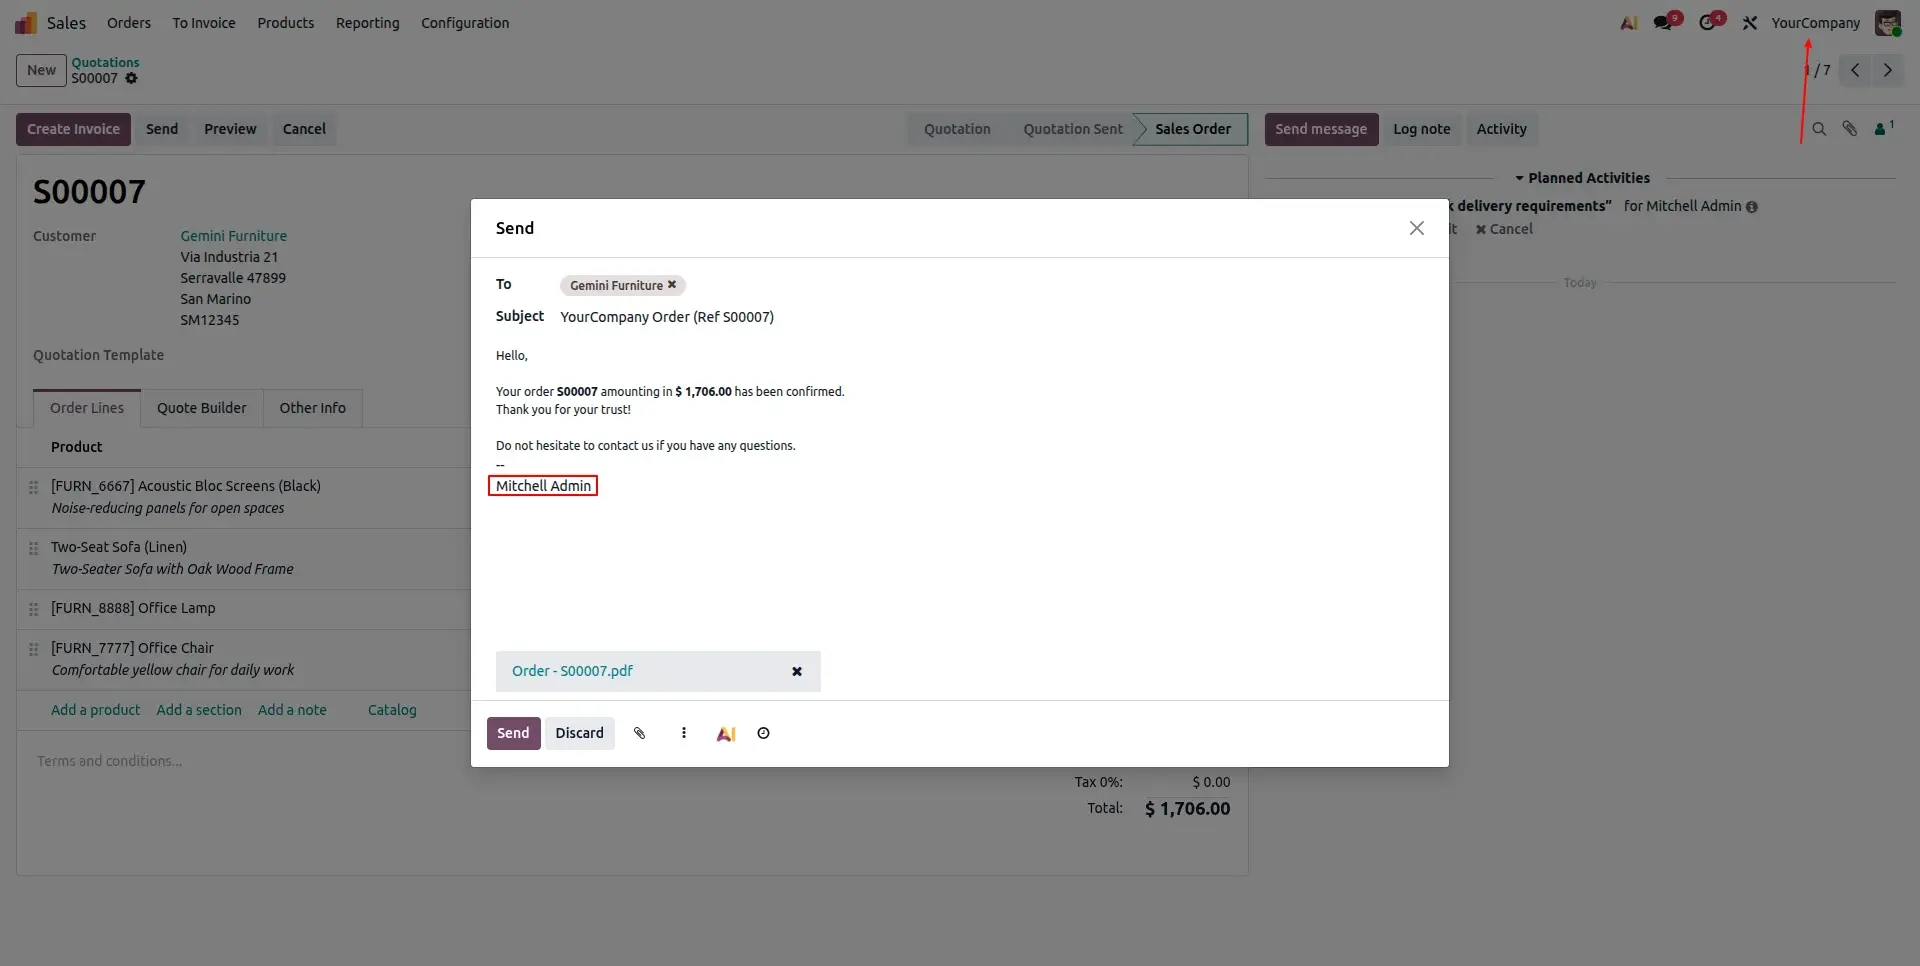This screenshot has width=1920, height=966.
Task: Go to the previous record arrow
Action: 1855,70
